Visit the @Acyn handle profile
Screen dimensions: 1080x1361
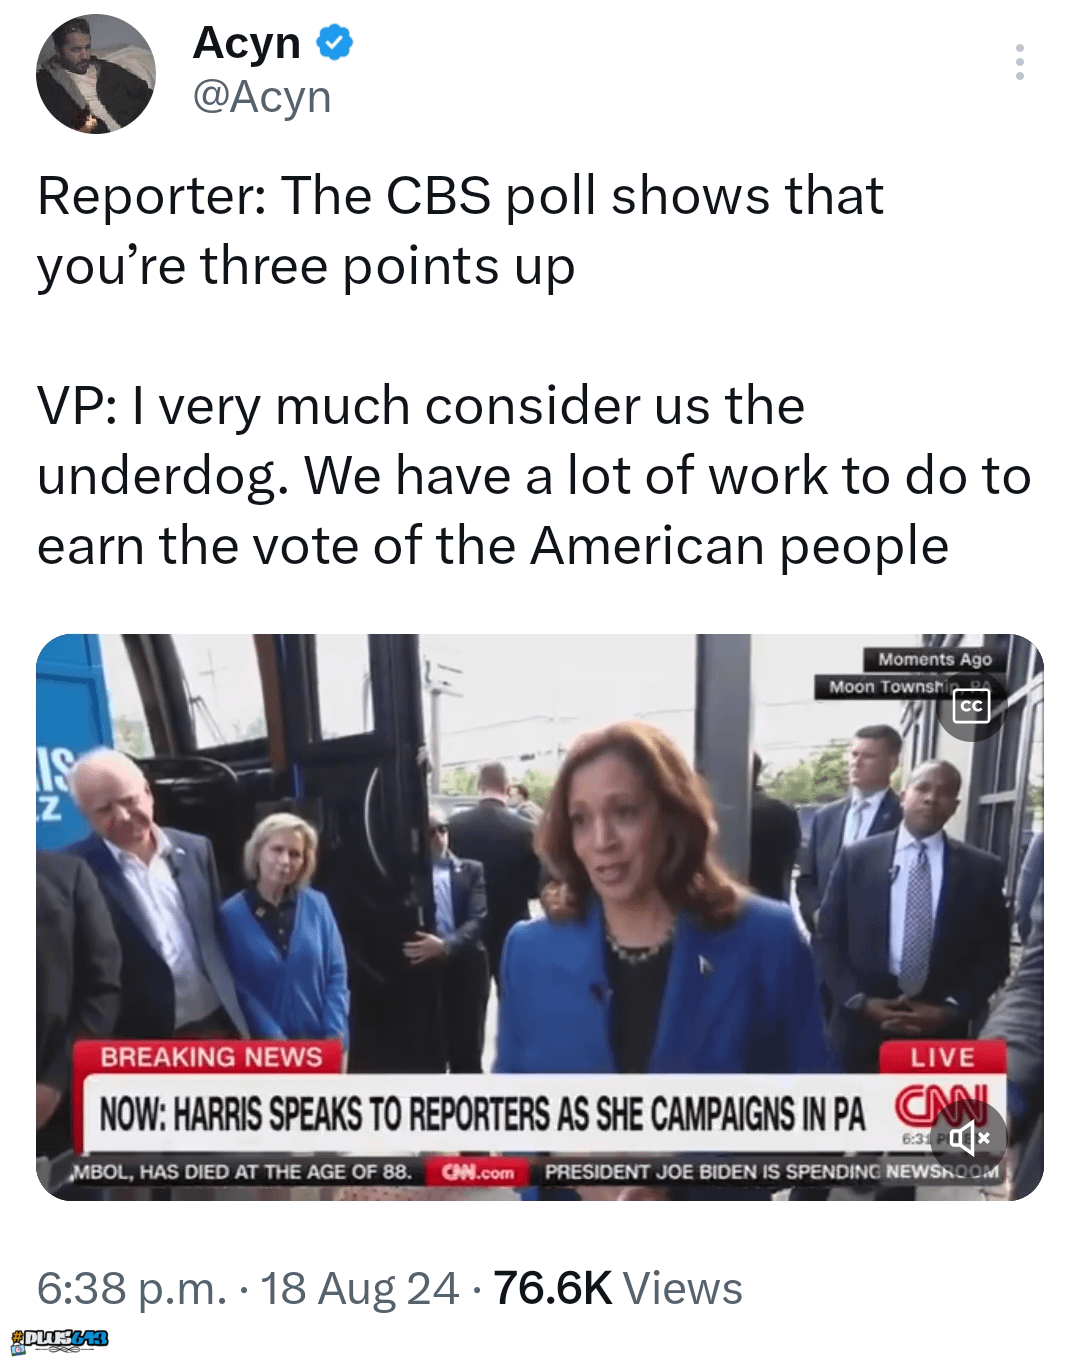point(261,97)
